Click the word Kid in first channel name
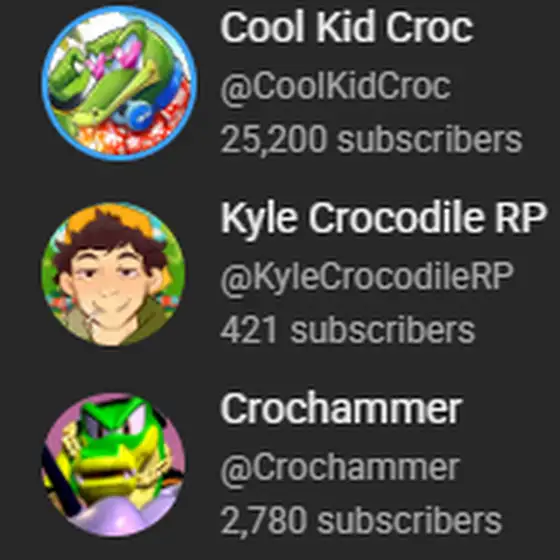Image resolution: width=560 pixels, height=560 pixels. [x=345, y=27]
